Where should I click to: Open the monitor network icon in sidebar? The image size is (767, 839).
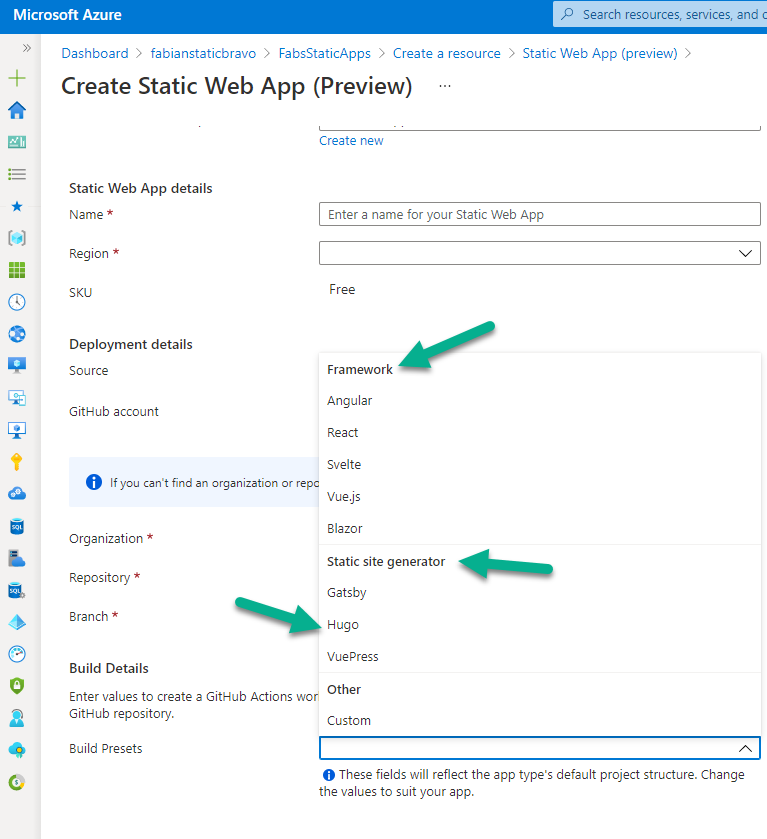click(17, 398)
